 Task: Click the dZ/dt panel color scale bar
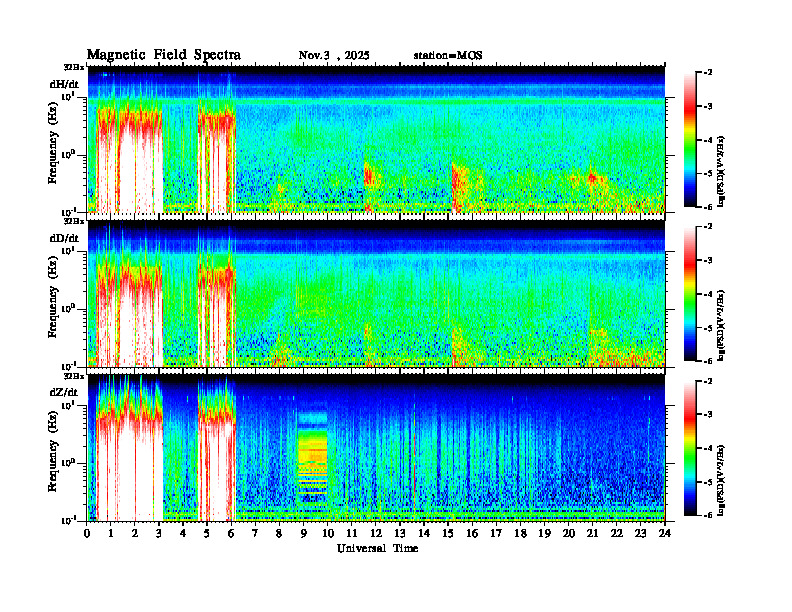[690, 448]
